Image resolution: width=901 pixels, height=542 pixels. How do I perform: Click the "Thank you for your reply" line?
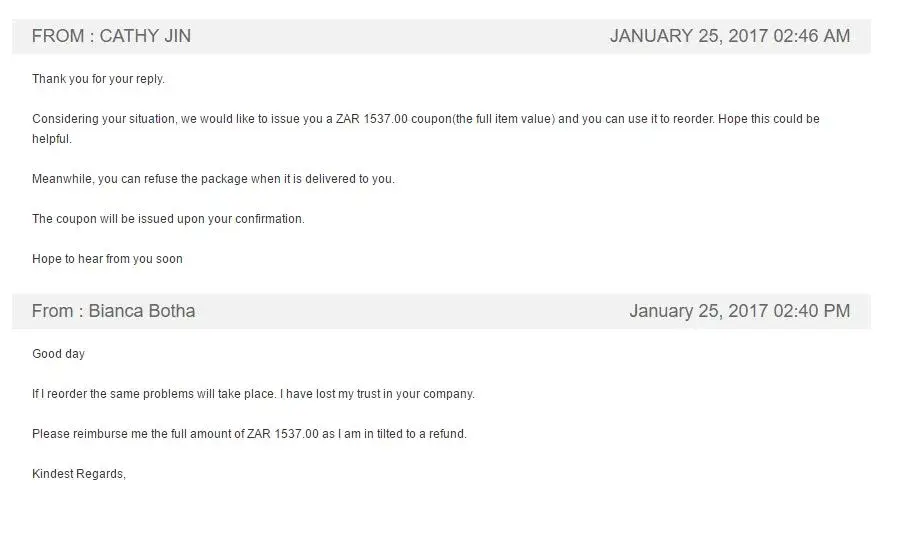(x=98, y=79)
